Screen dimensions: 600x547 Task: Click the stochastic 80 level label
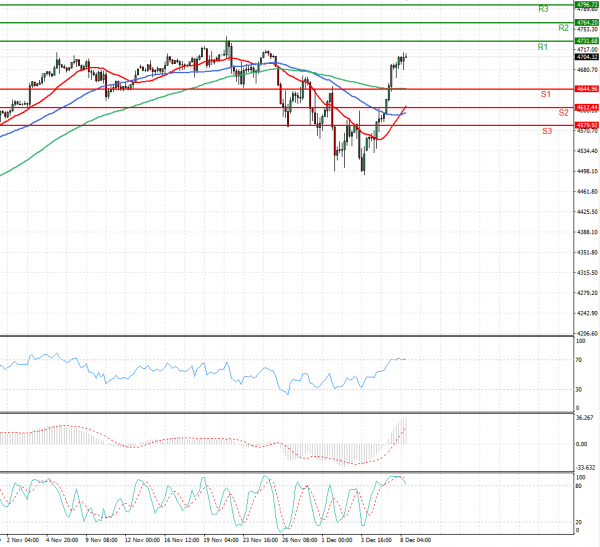coord(579,486)
